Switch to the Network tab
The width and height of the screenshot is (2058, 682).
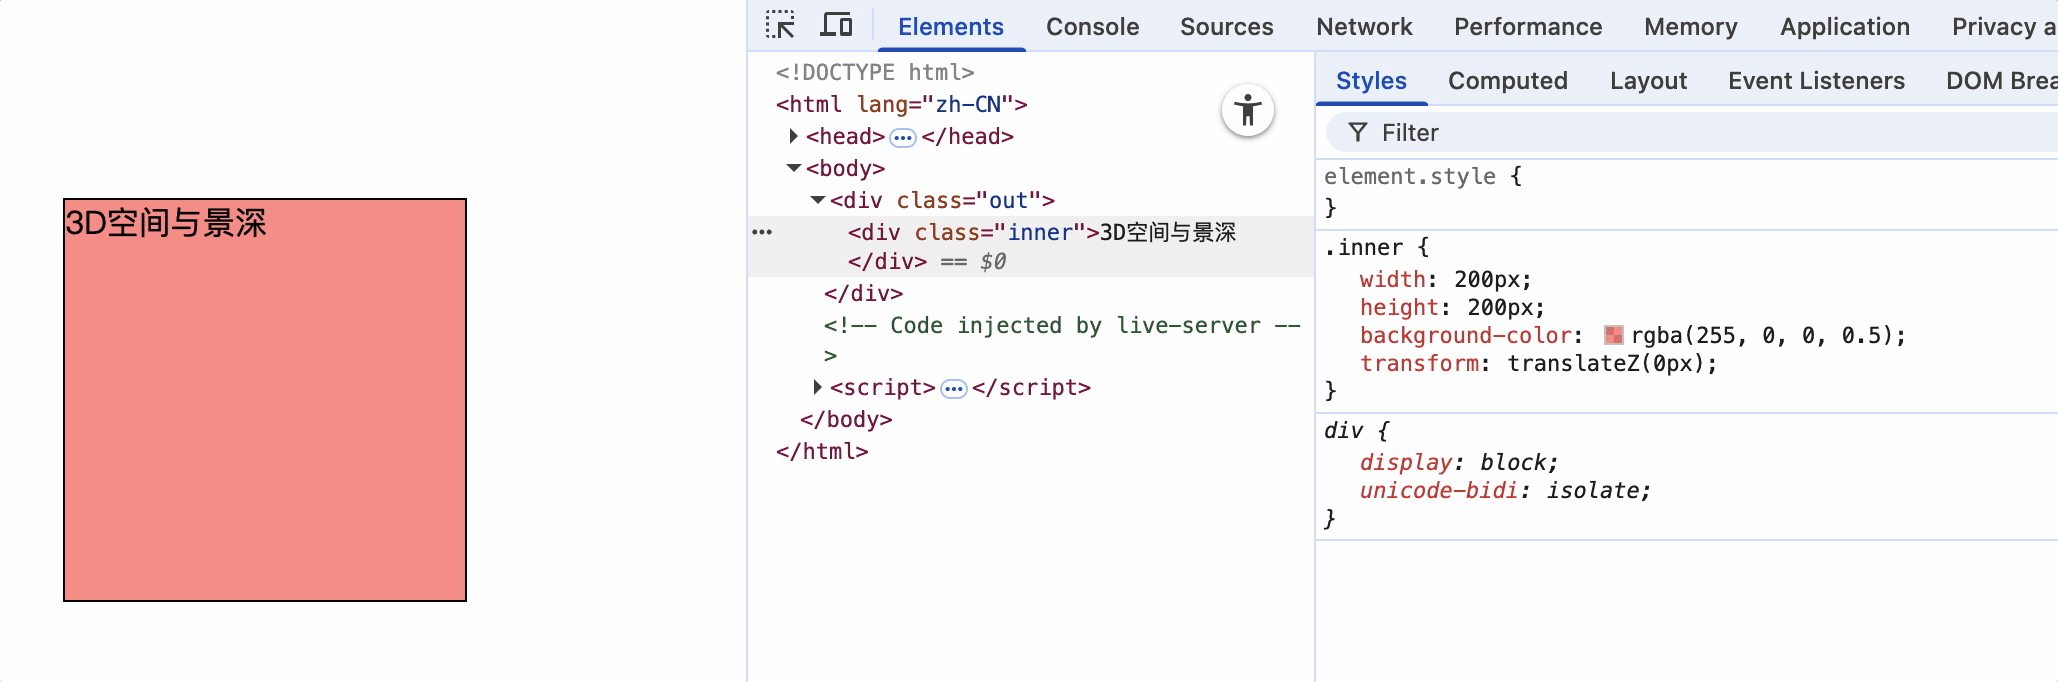tap(1364, 27)
